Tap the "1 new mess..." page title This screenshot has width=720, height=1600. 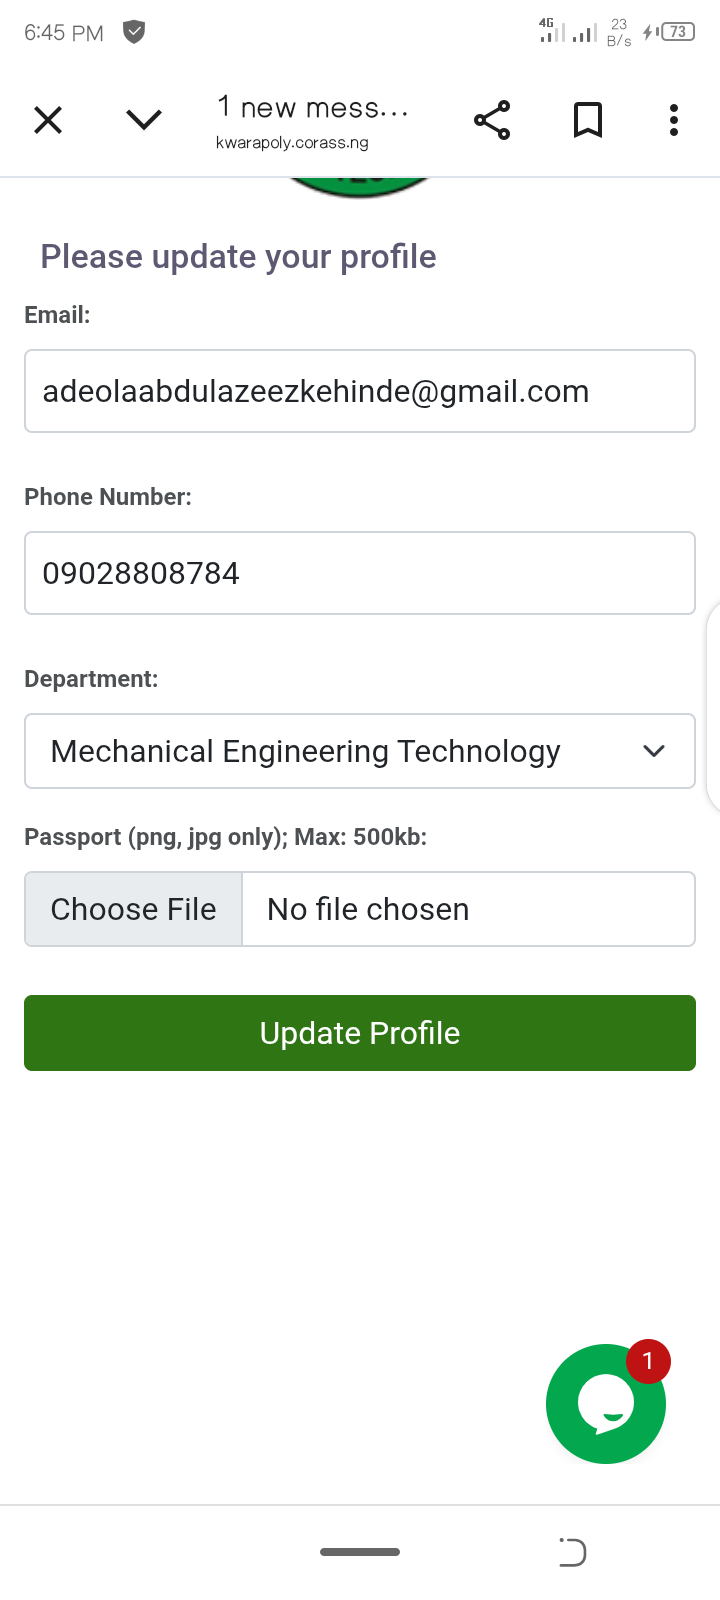pos(313,107)
